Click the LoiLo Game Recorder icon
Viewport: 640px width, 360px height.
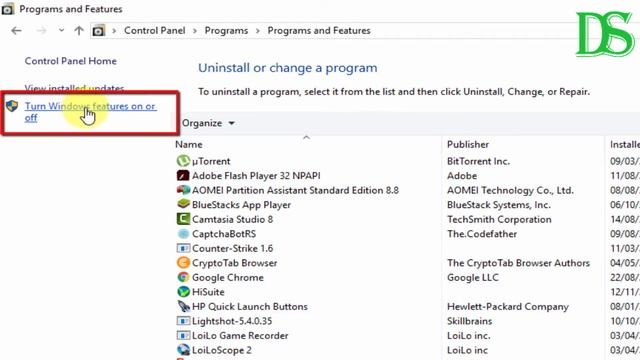click(x=183, y=336)
